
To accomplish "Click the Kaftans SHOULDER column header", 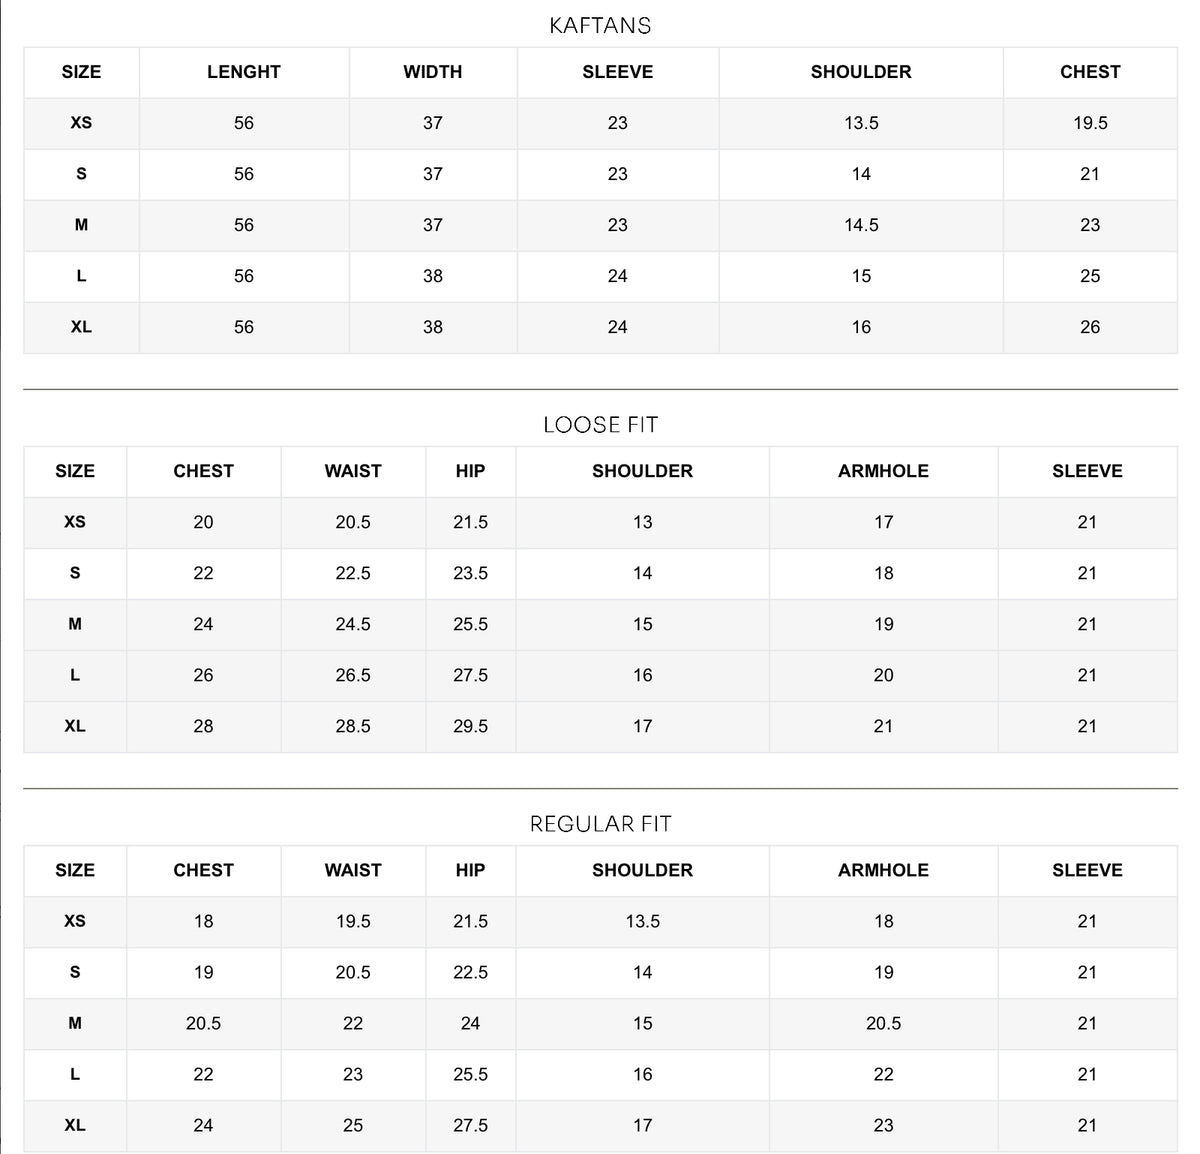I will (x=861, y=72).
